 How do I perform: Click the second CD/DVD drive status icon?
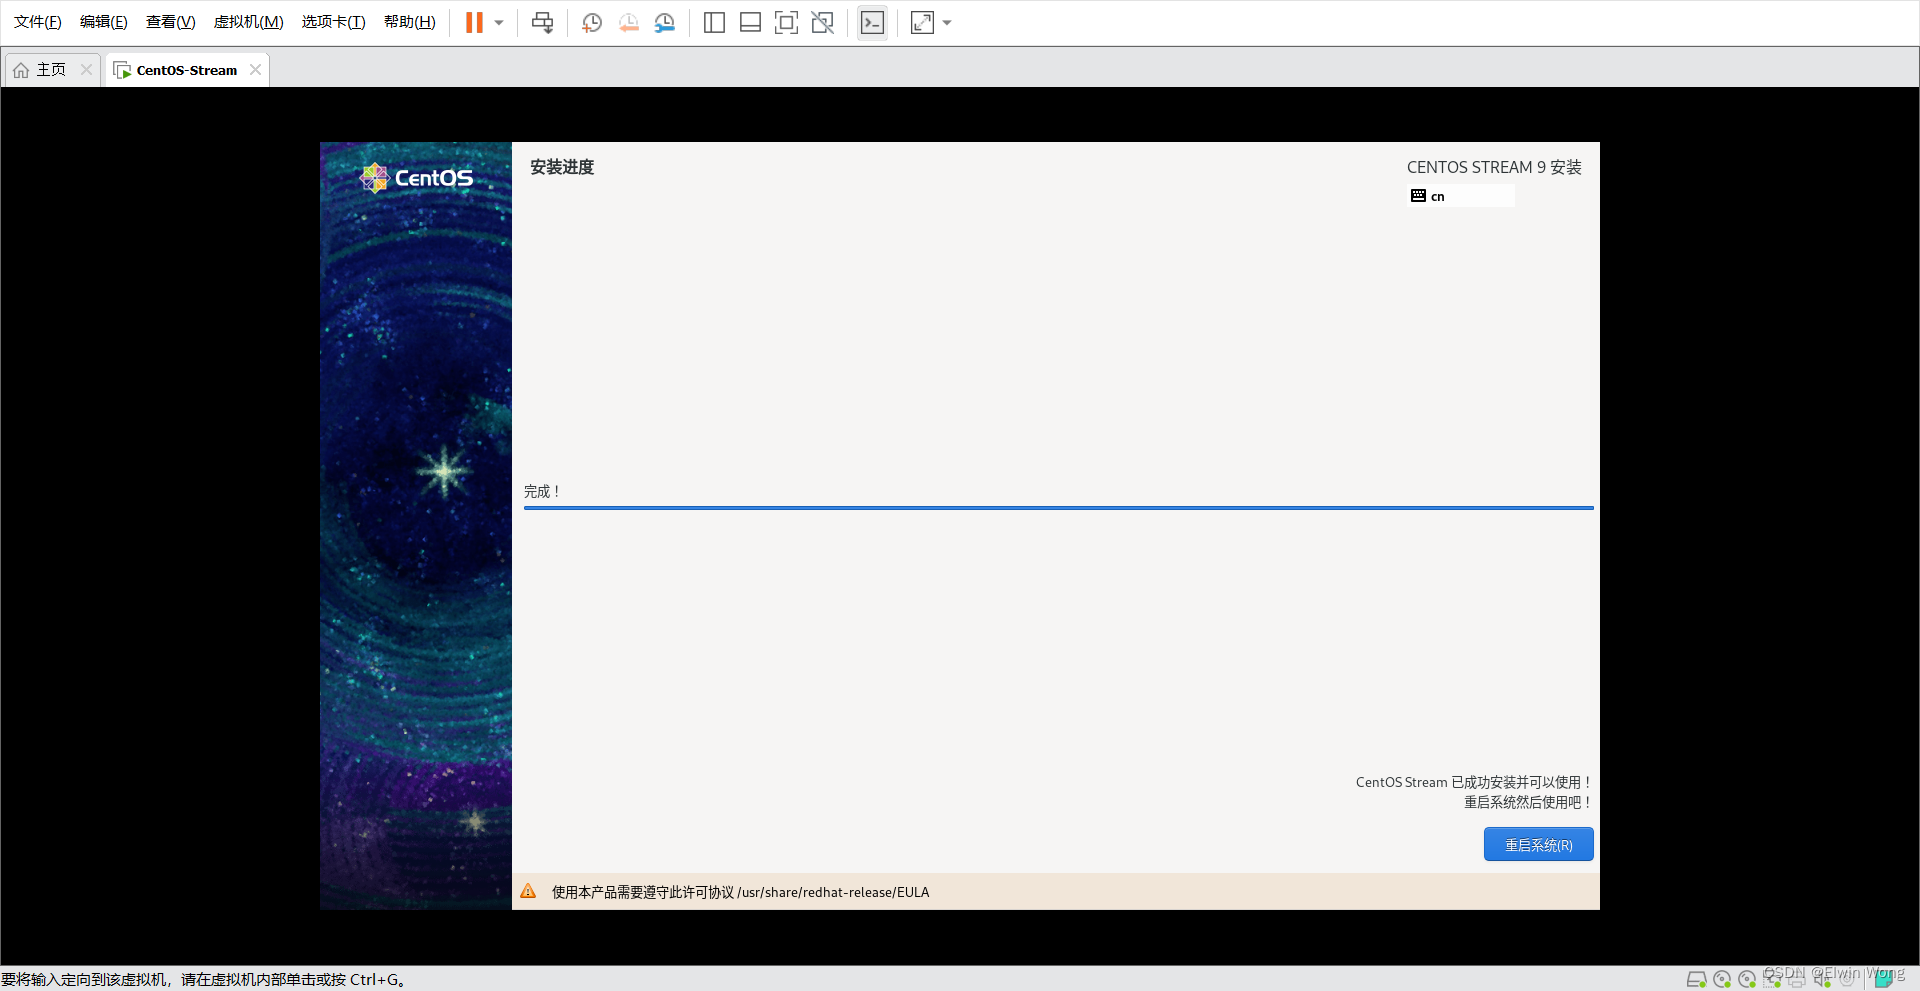click(1747, 979)
